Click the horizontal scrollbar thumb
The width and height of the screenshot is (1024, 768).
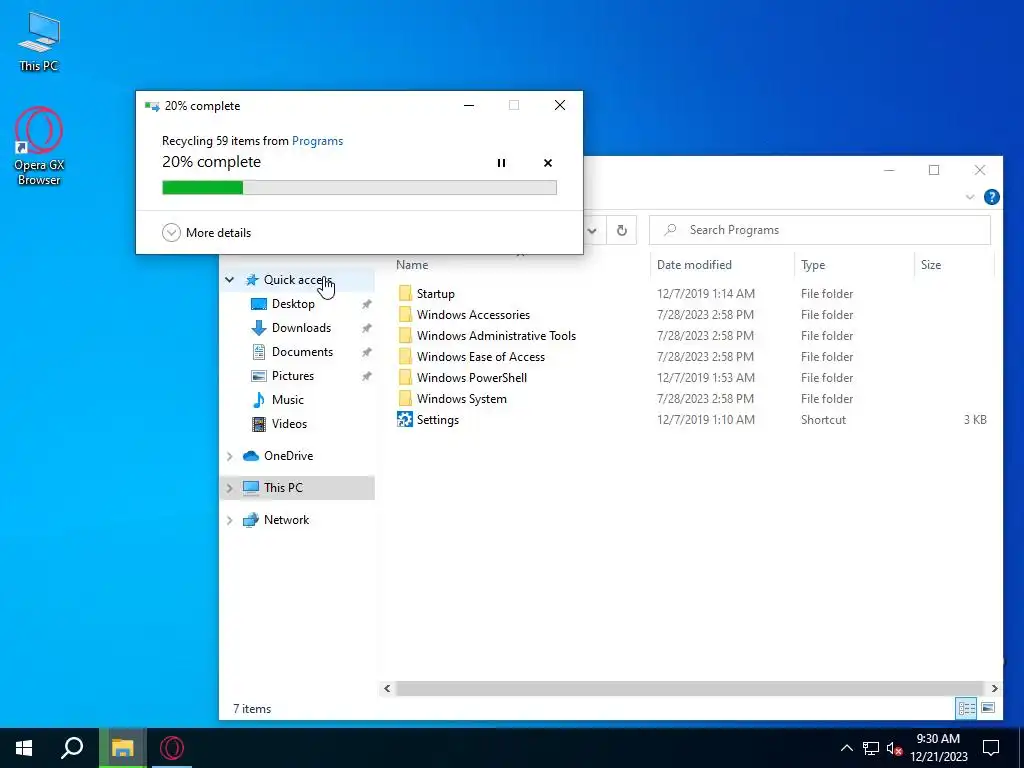(x=690, y=688)
